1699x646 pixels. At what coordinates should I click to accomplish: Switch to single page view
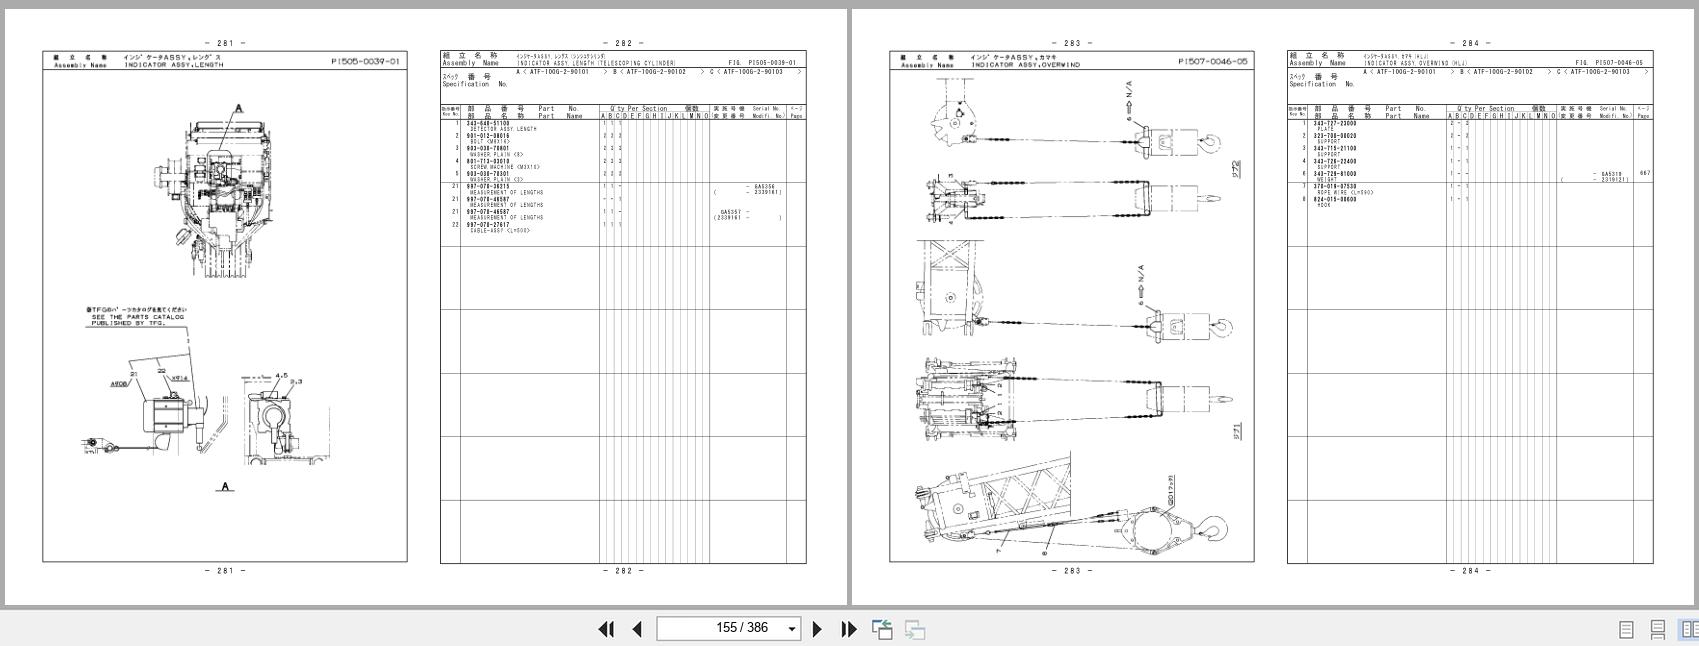click(x=1626, y=629)
